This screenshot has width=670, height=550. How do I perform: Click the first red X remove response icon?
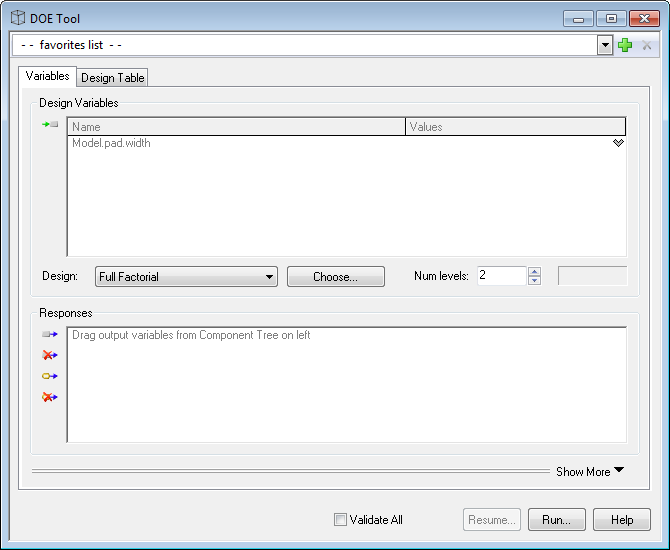[50, 355]
